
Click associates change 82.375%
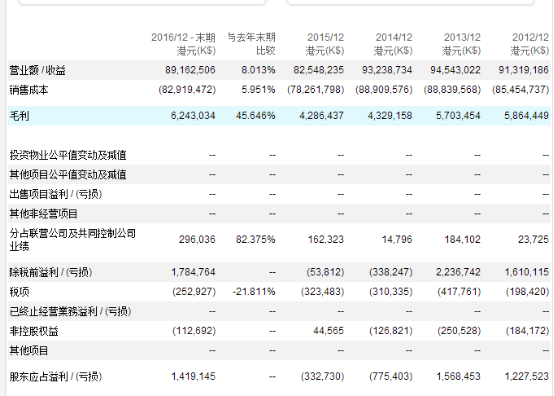[x=255, y=240]
